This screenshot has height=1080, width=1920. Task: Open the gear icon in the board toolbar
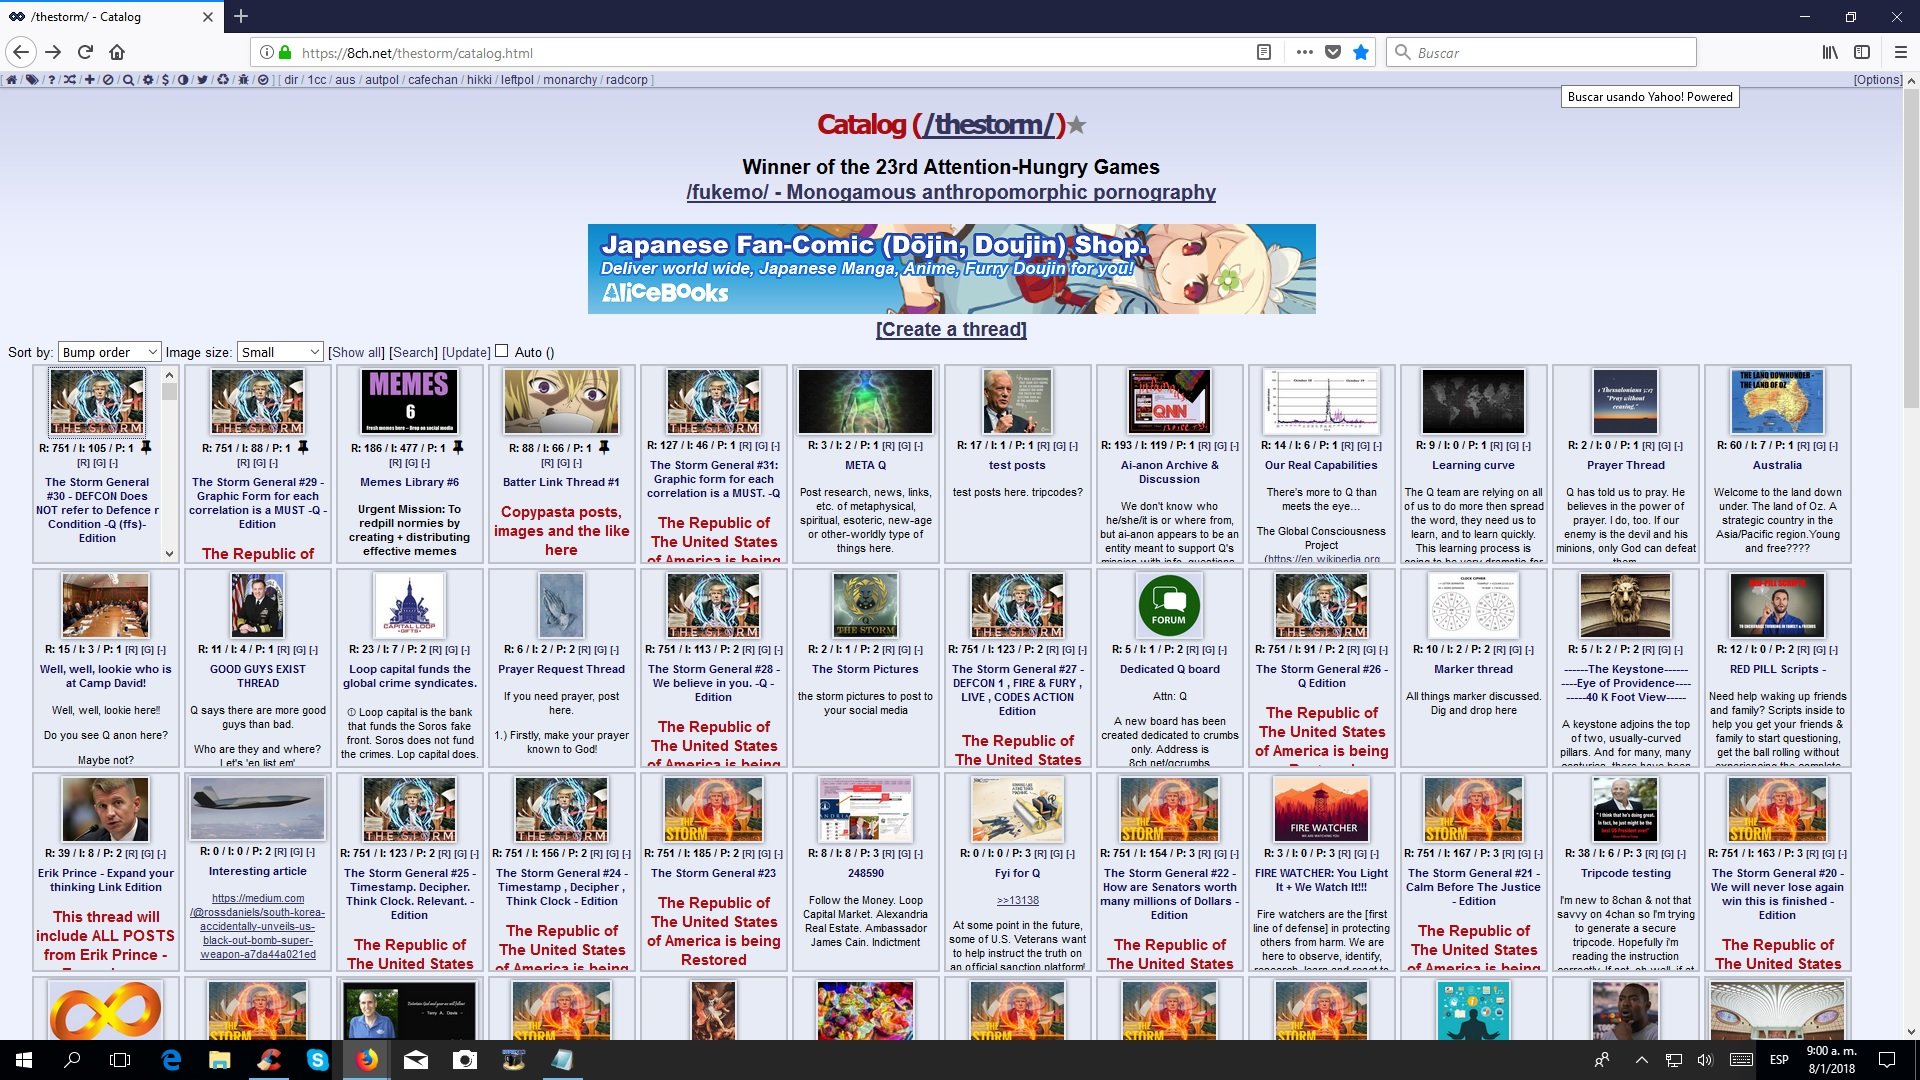point(148,80)
